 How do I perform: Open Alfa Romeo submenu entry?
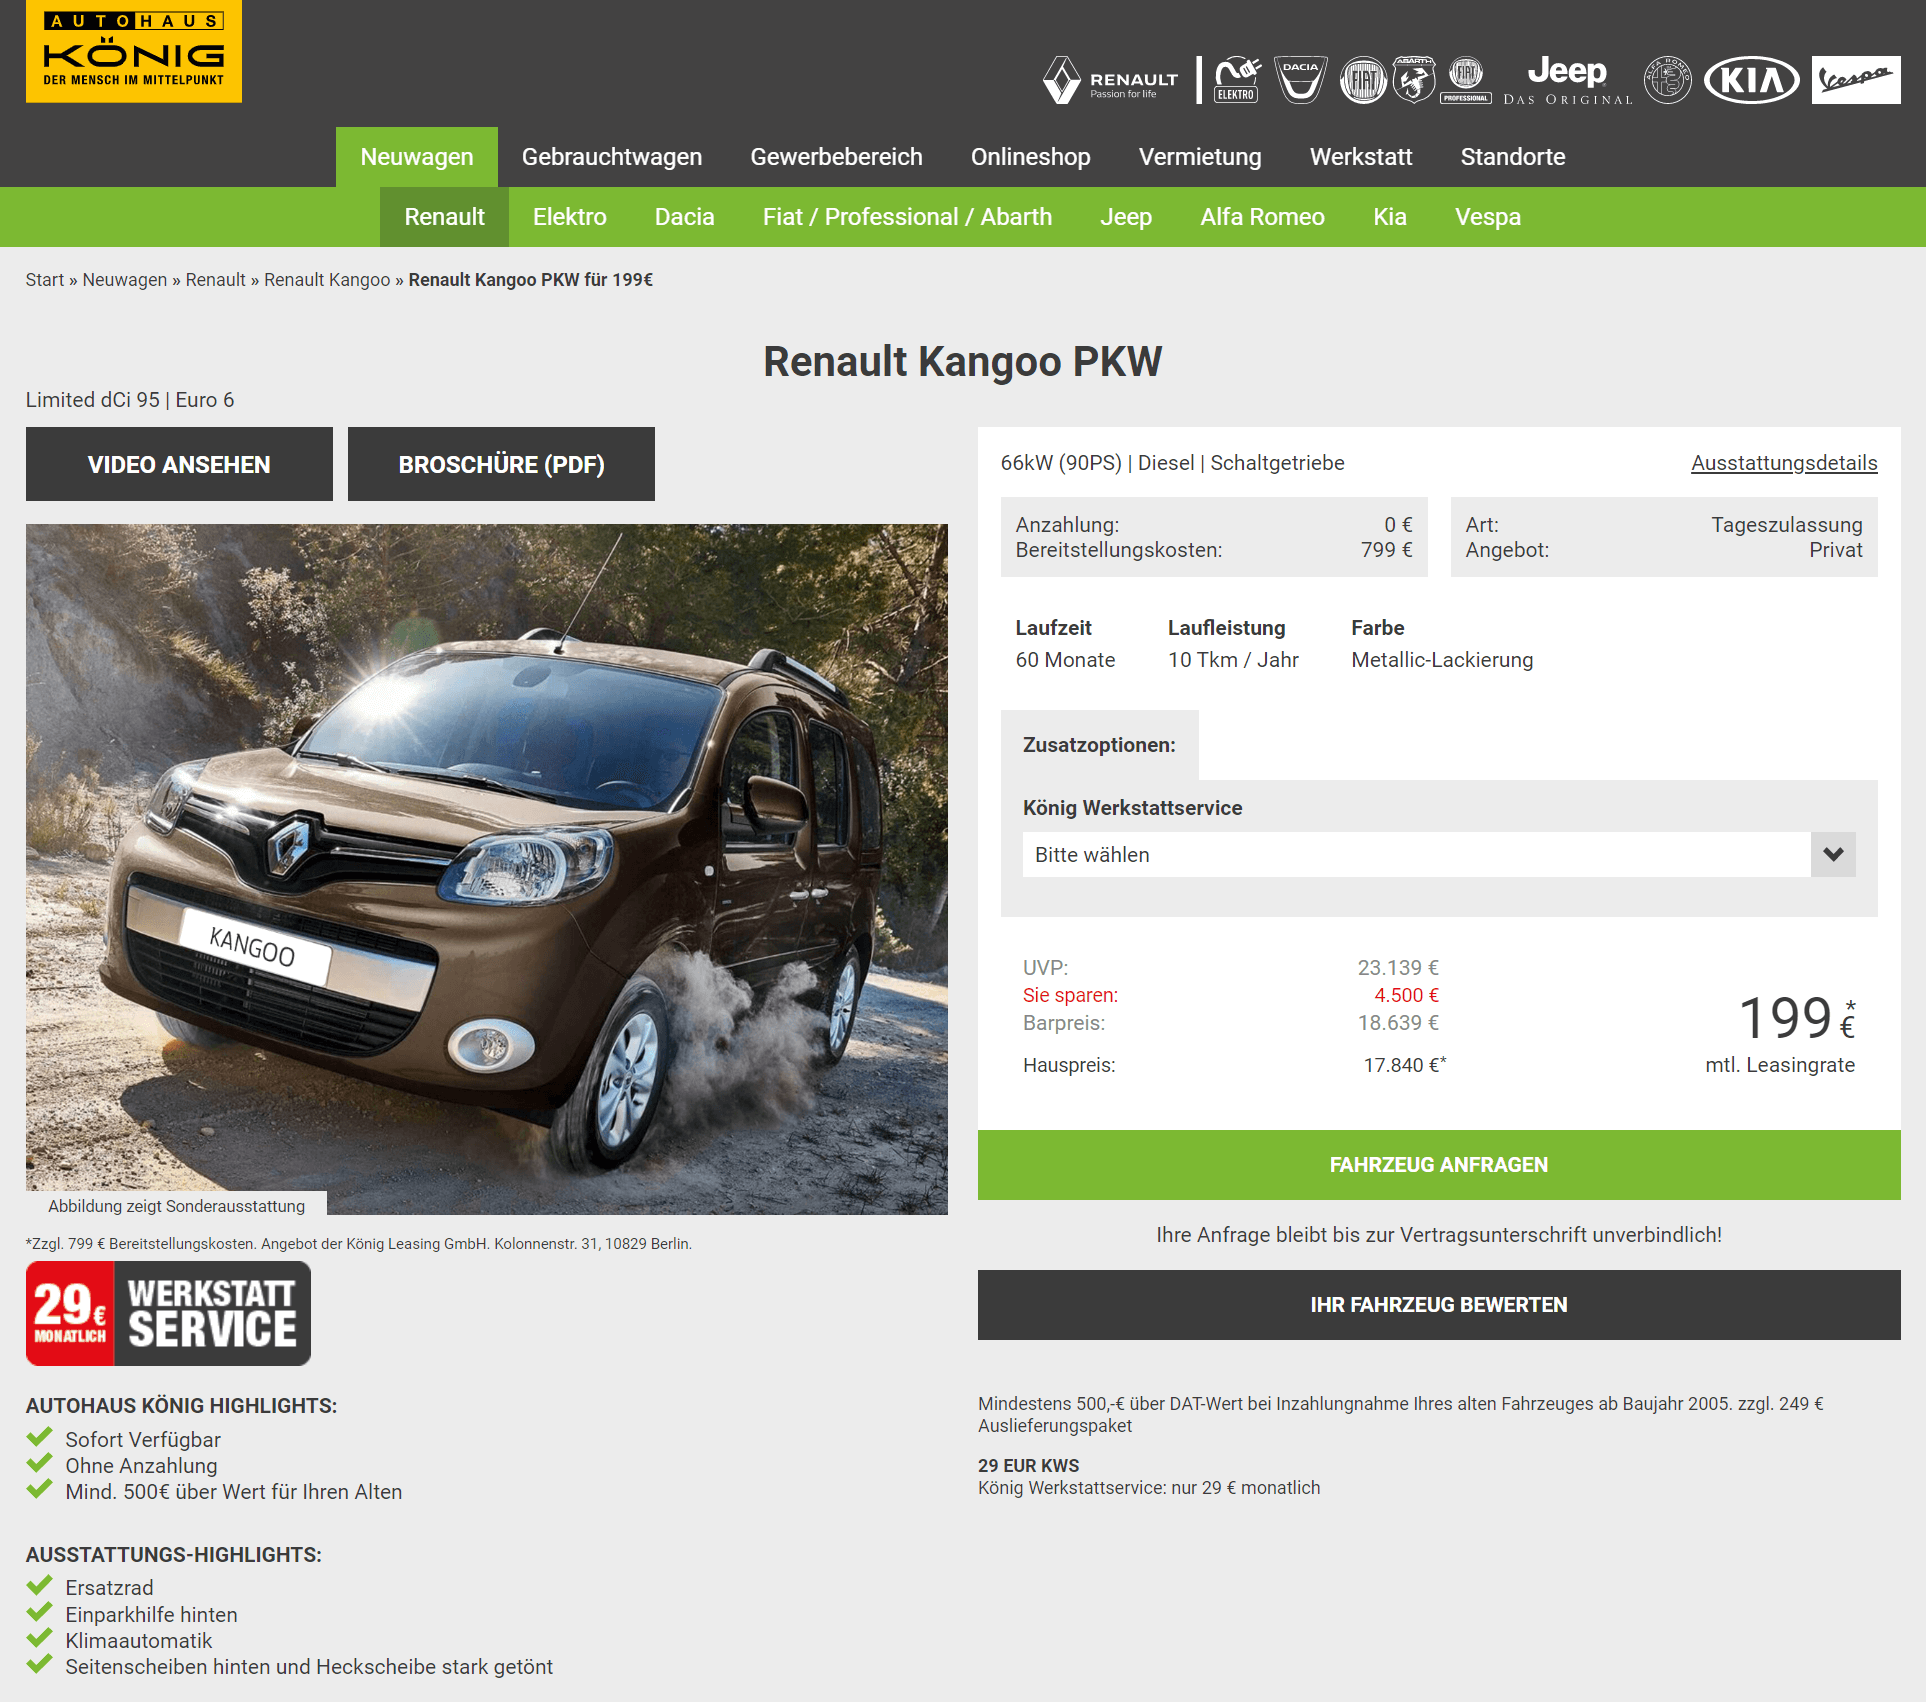pos(1263,217)
